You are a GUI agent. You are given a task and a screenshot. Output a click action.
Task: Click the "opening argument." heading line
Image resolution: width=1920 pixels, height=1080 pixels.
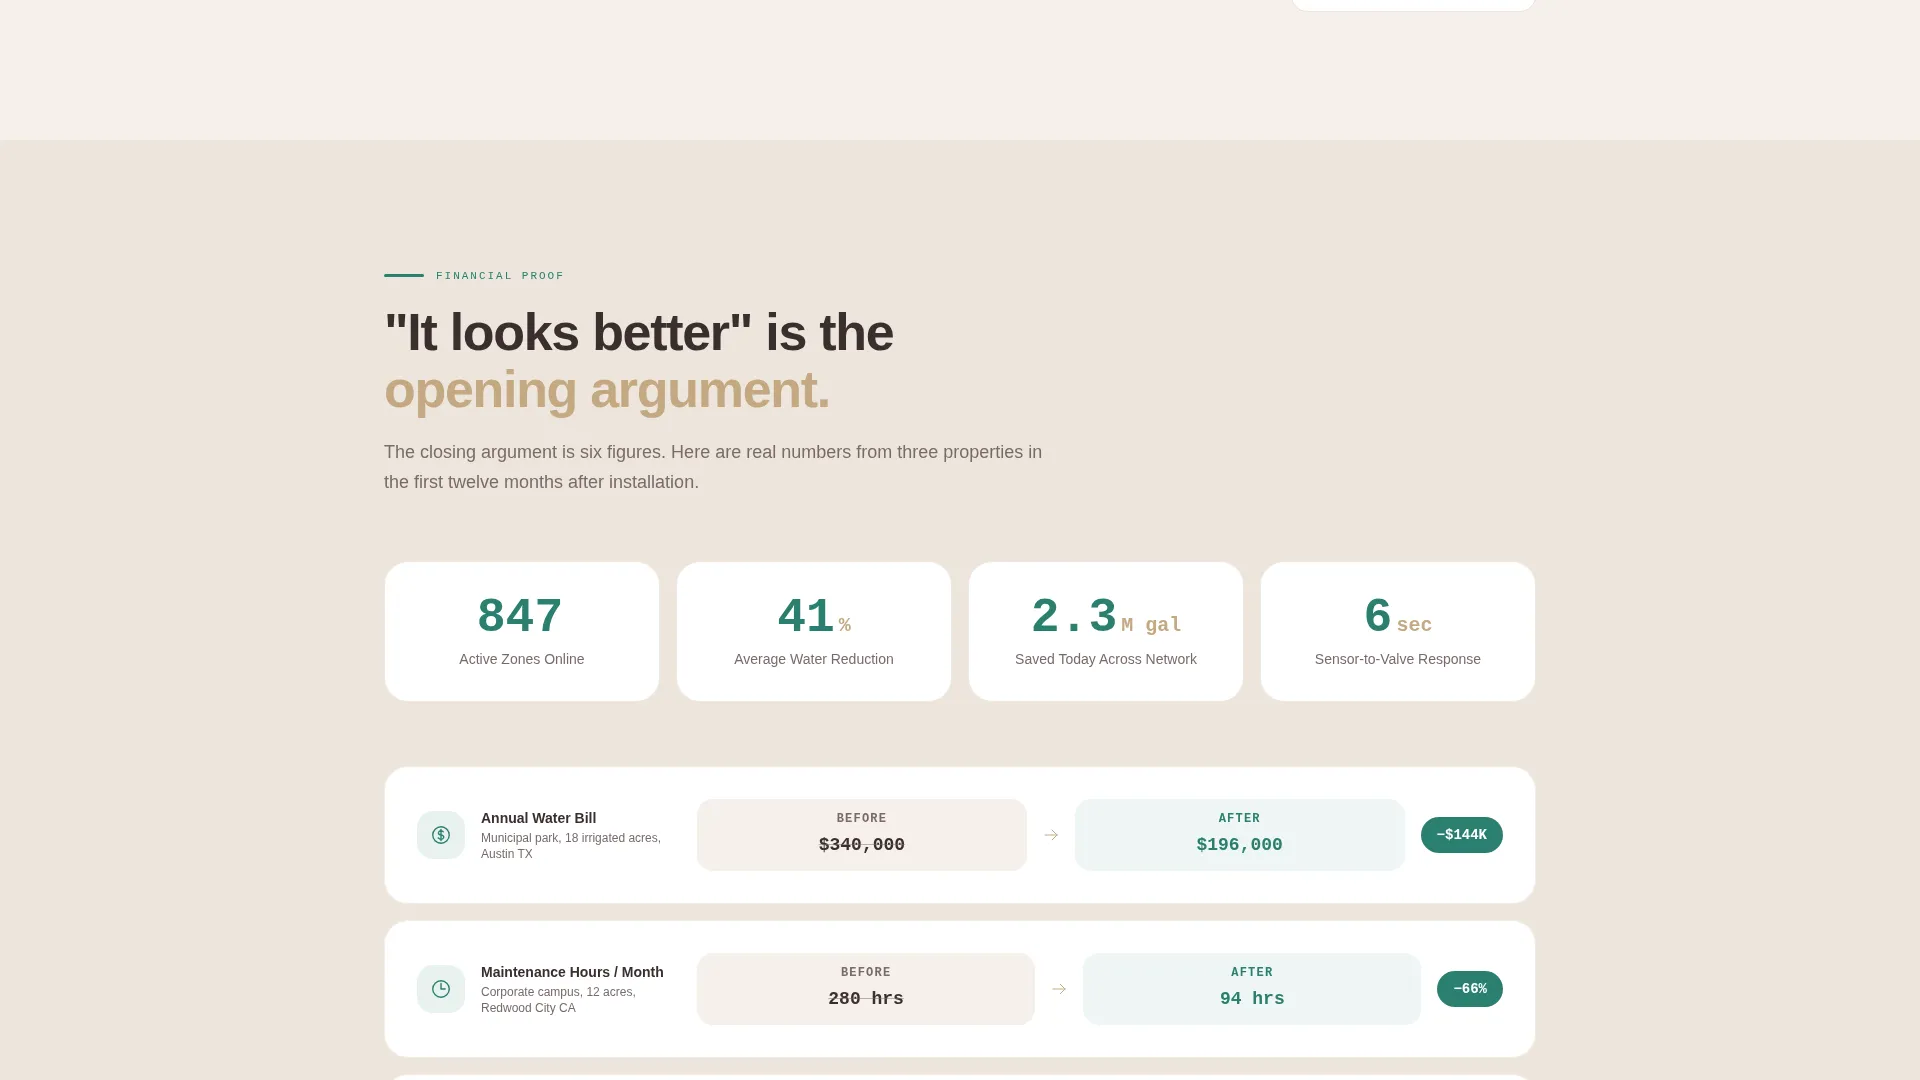coord(607,390)
